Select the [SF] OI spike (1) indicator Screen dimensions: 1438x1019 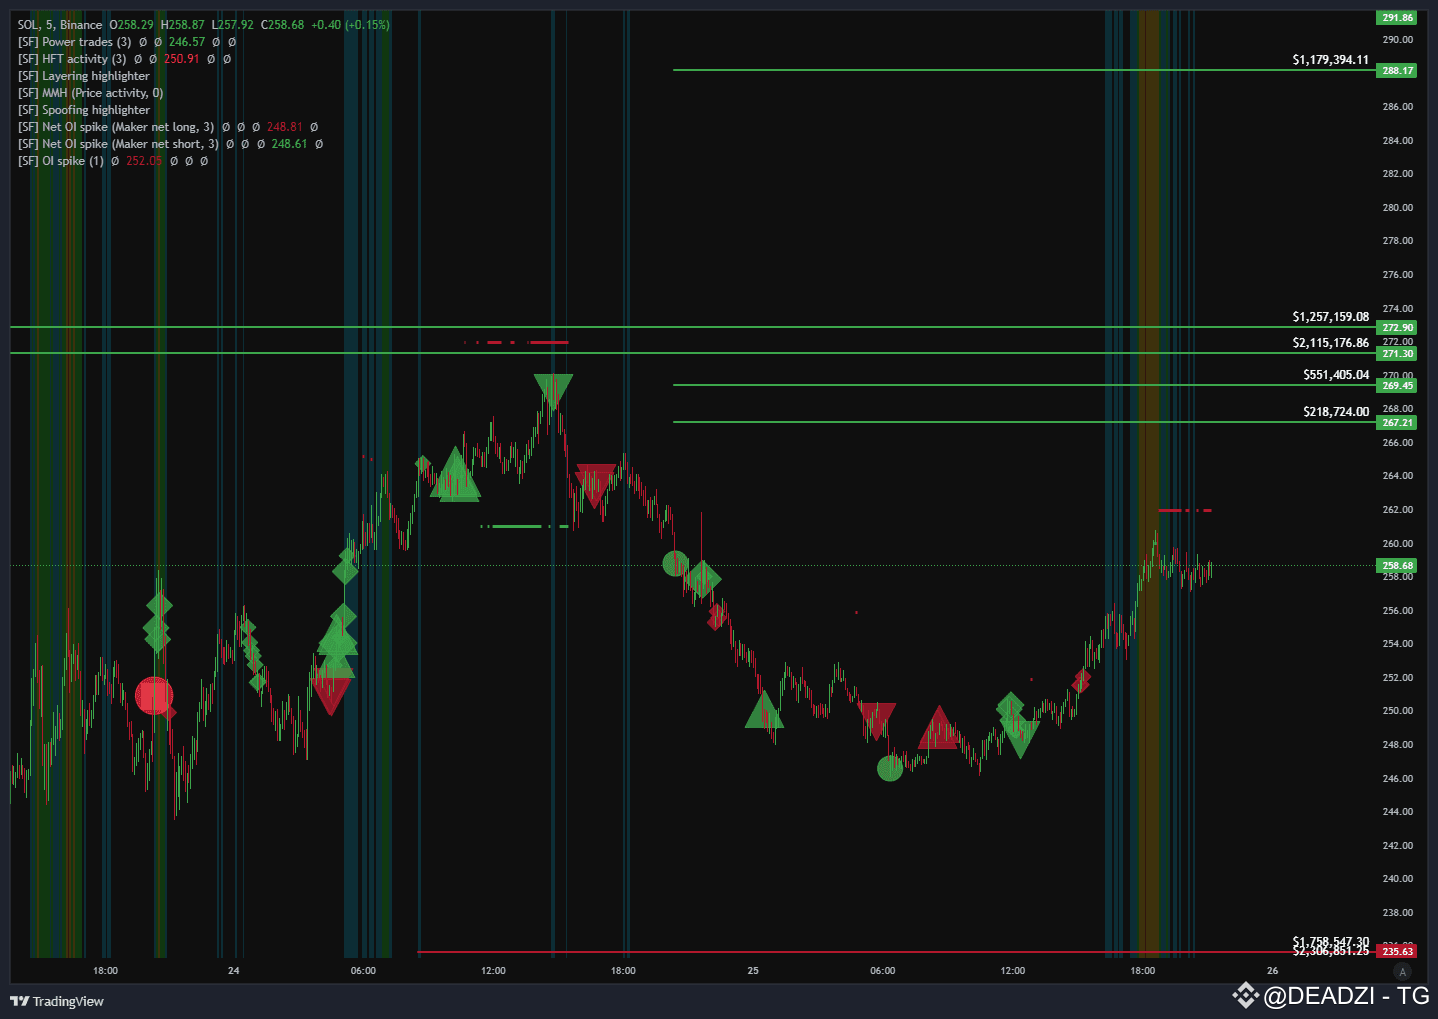point(61,161)
